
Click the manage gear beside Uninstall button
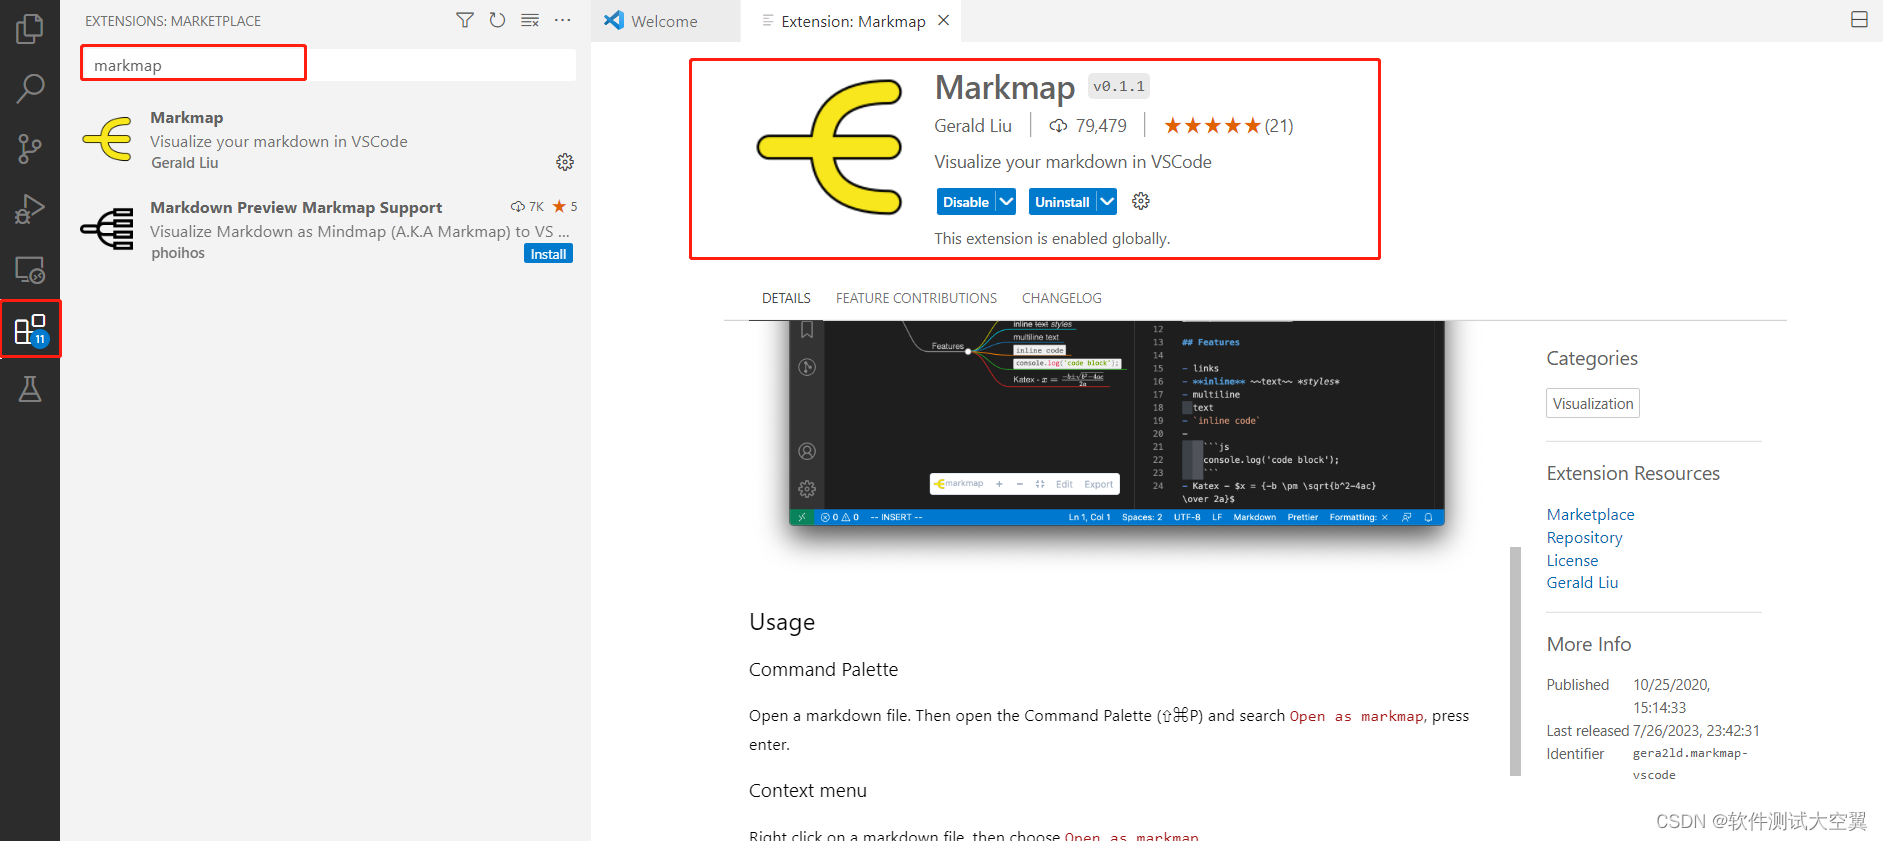coord(1141,201)
